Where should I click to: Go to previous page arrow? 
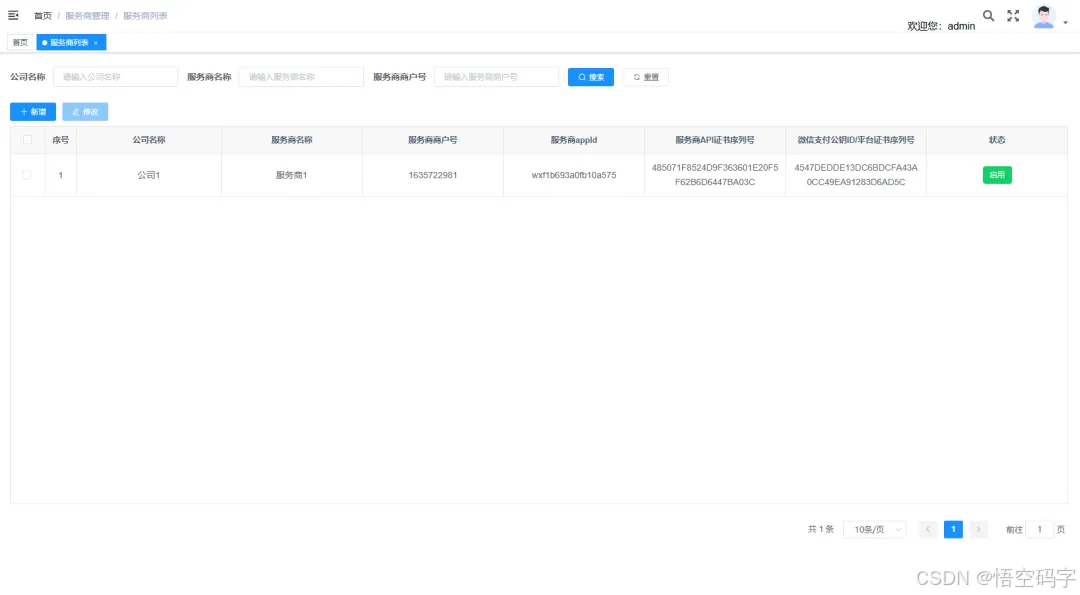click(928, 530)
